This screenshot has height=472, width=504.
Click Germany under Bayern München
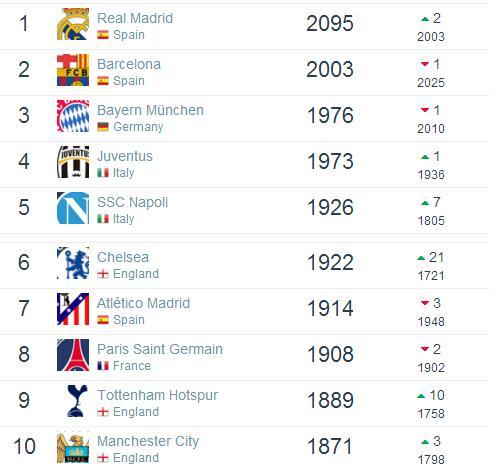coord(138,127)
